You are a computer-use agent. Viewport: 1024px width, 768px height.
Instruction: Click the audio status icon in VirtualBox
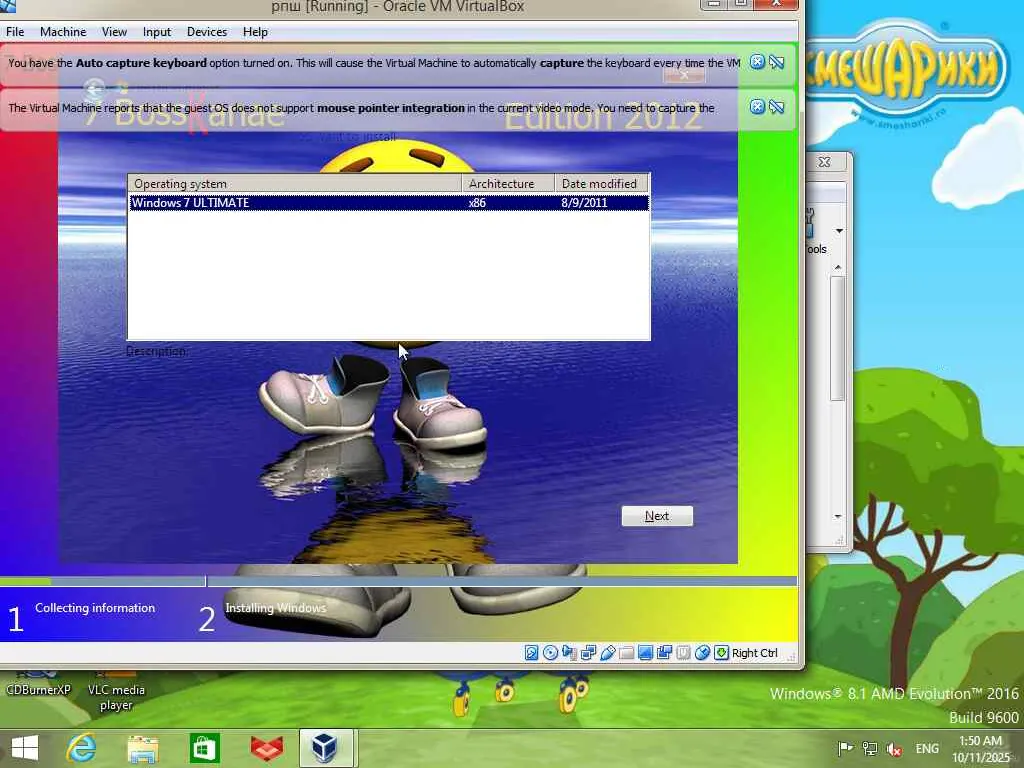(x=569, y=652)
